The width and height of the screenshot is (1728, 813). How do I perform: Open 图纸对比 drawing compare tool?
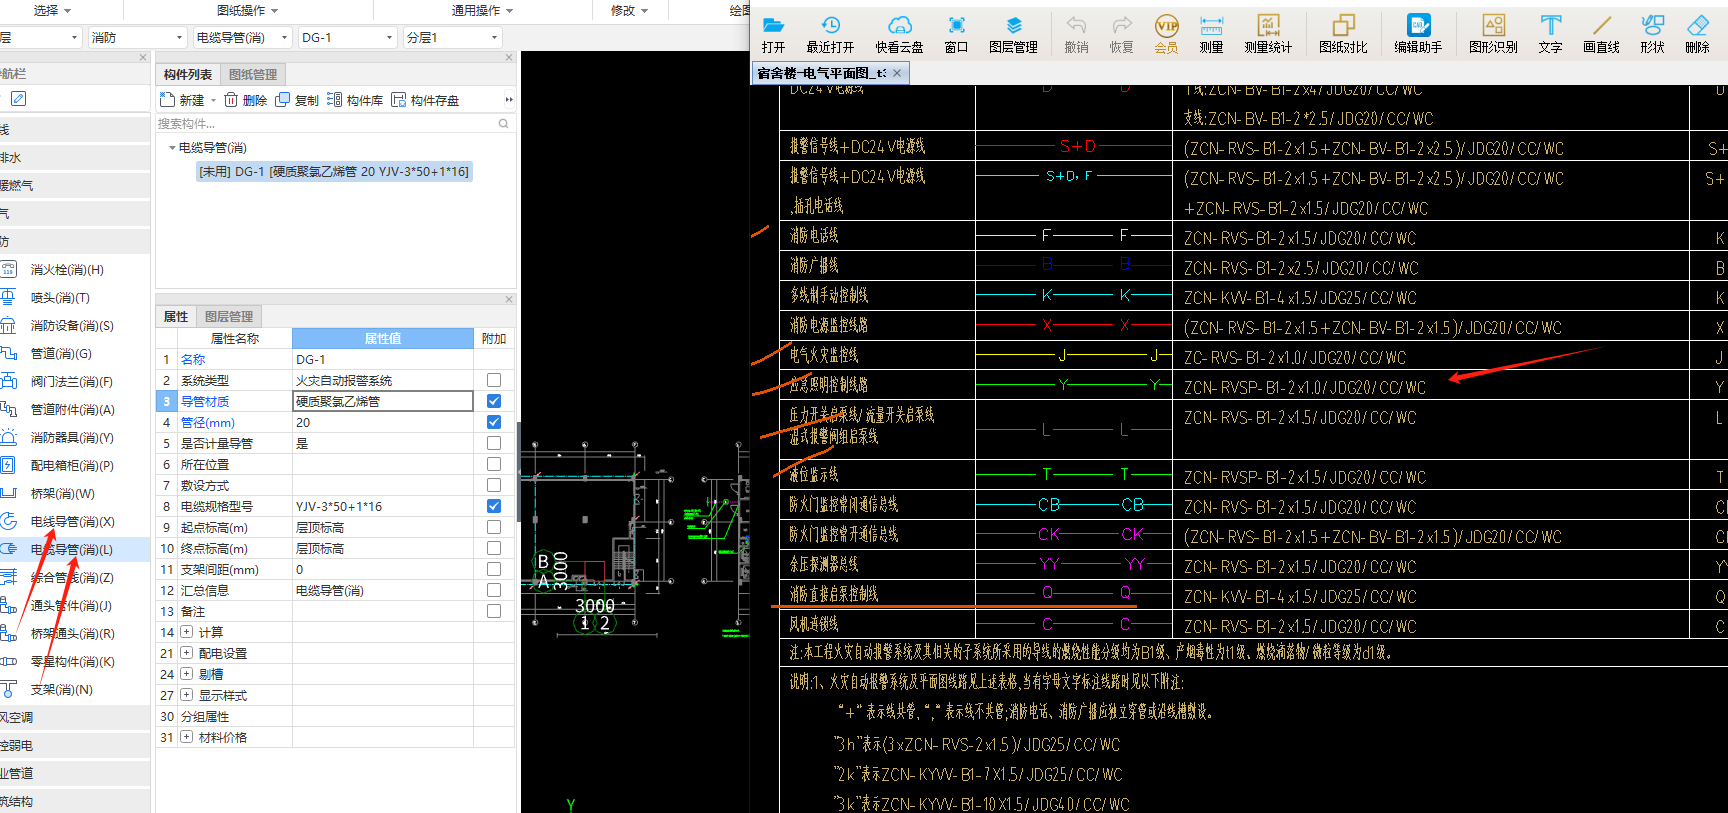[x=1343, y=34]
